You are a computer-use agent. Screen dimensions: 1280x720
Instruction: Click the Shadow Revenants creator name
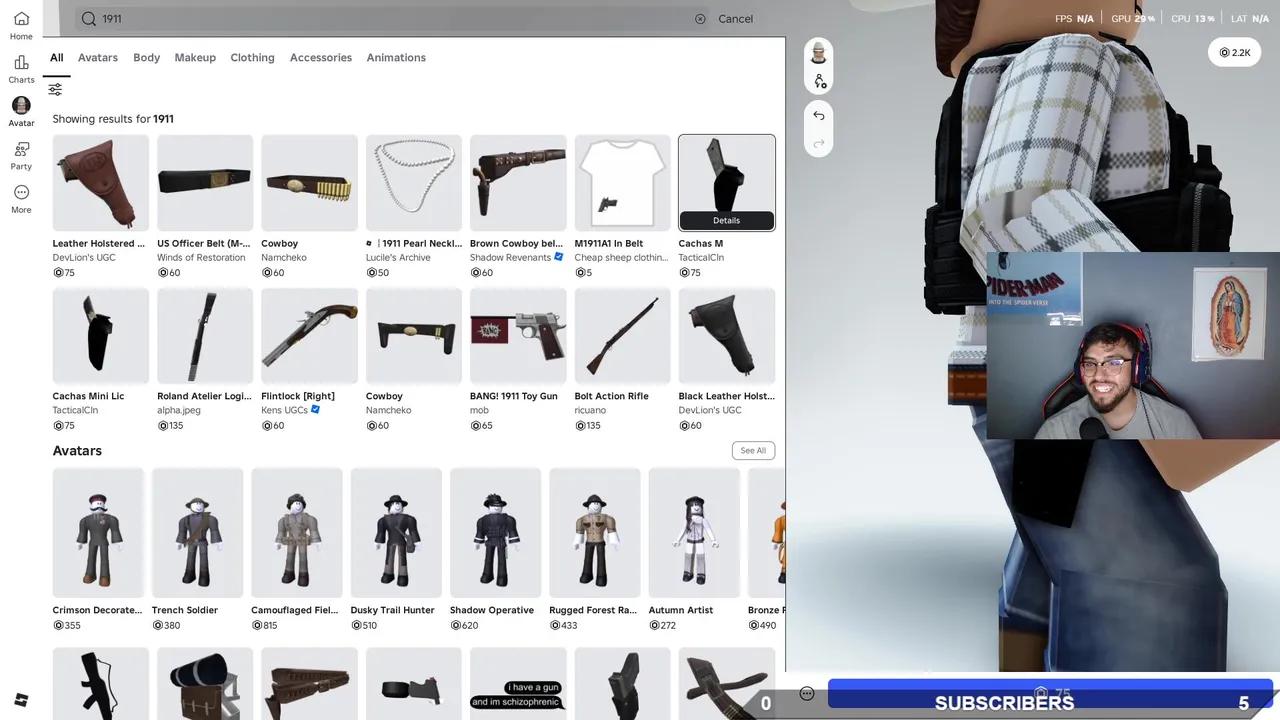tap(511, 258)
